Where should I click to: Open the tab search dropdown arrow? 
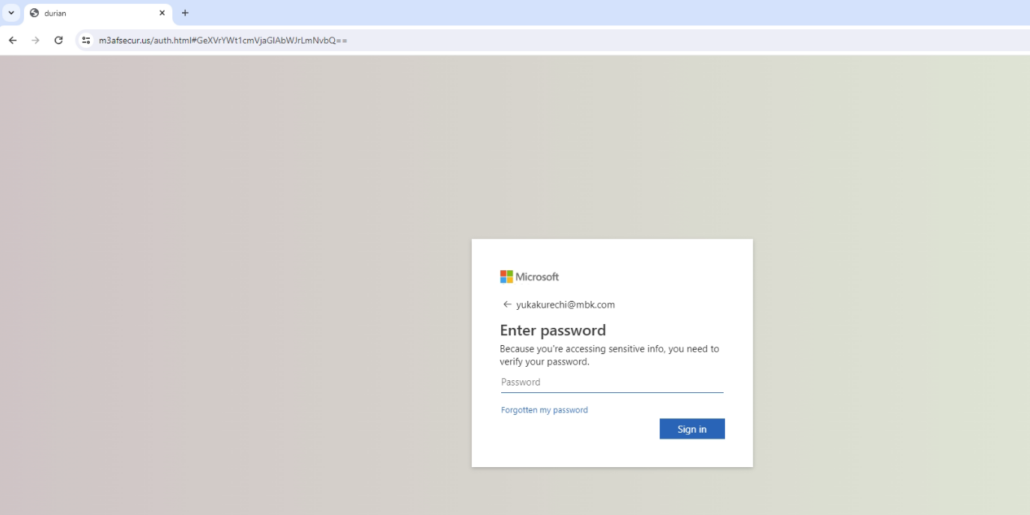tap(11, 12)
